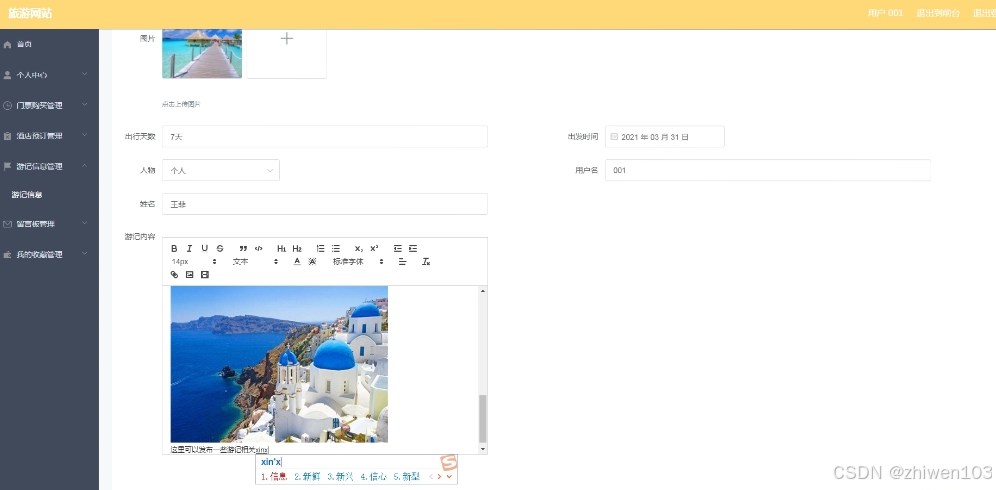This screenshot has width=996, height=490.
Task: Expand more IME candidate options
Action: 450,477
